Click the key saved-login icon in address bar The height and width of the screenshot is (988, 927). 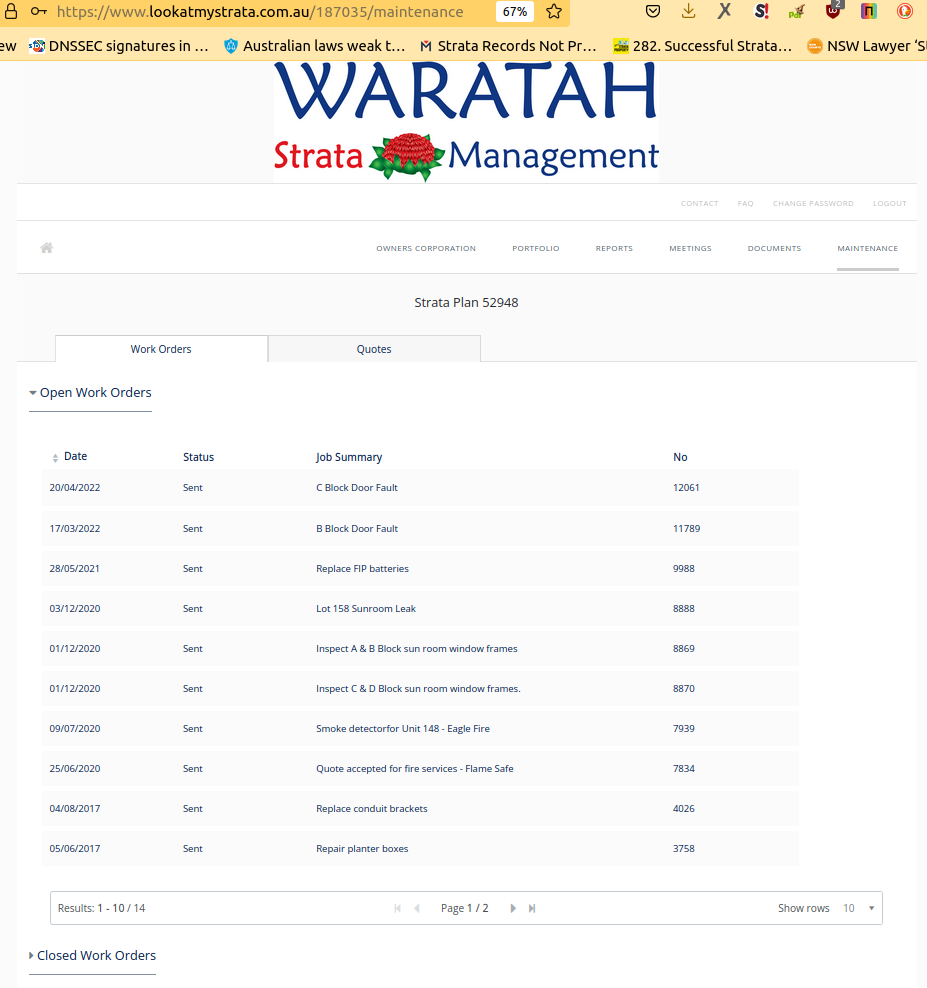38,11
